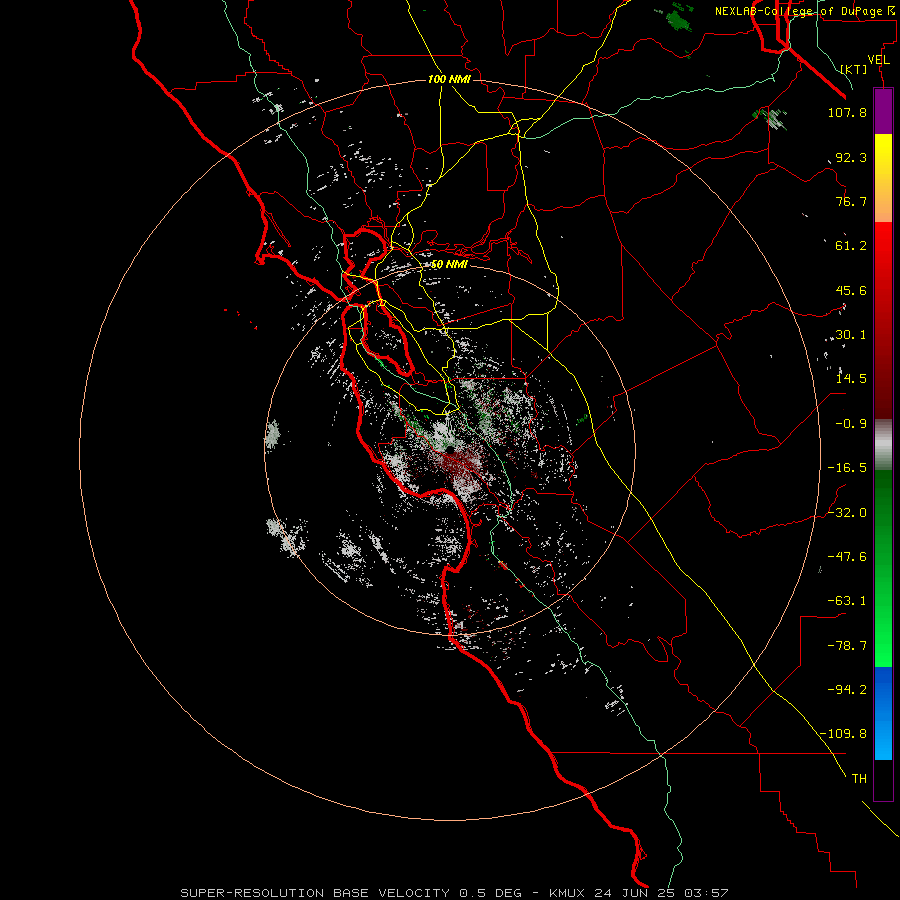
Task: Click the TH label under the scale
Action: click(x=859, y=779)
